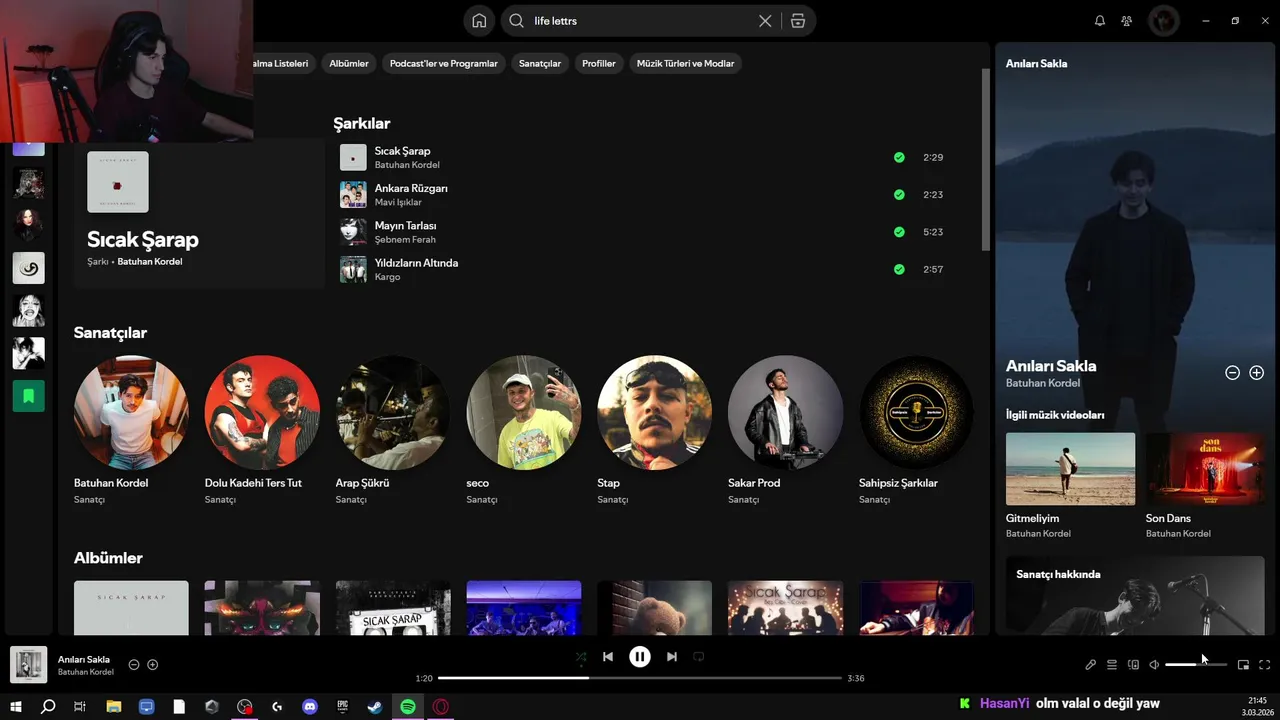The image size is (1280, 720).
Task: Open friend activity icon
Action: (1127, 21)
